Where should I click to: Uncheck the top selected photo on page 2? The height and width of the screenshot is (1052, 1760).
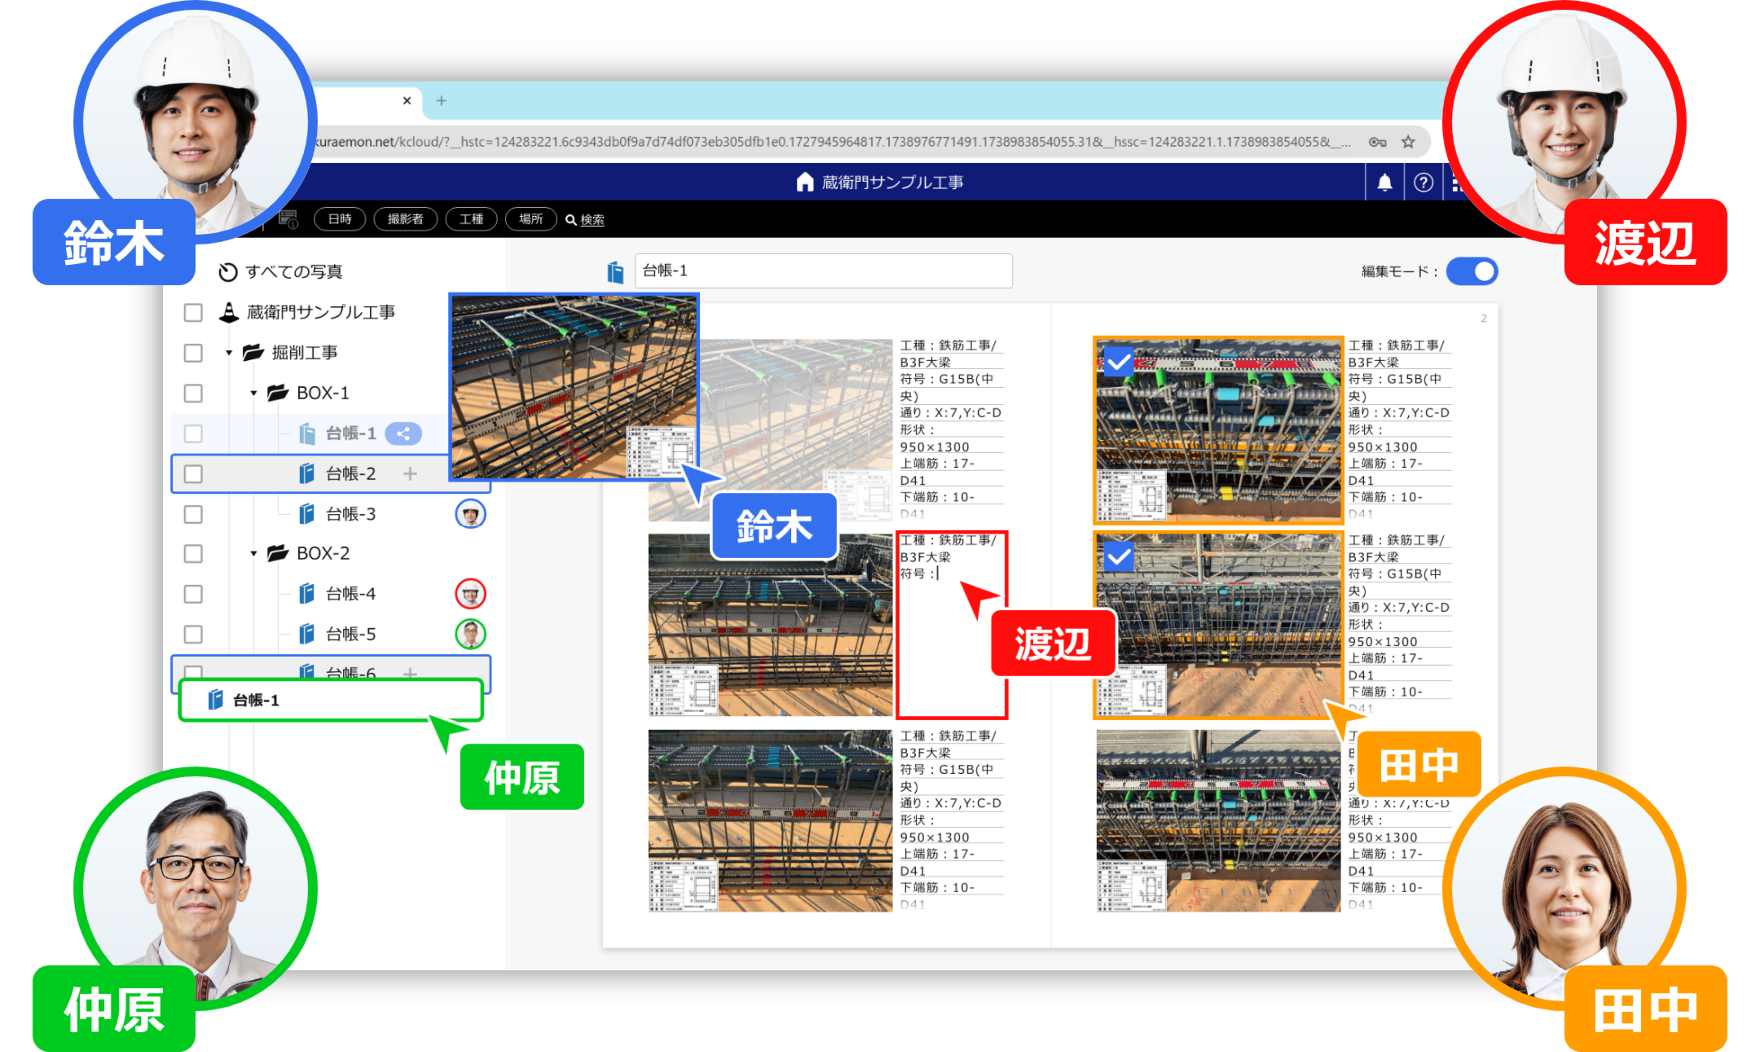point(1119,361)
